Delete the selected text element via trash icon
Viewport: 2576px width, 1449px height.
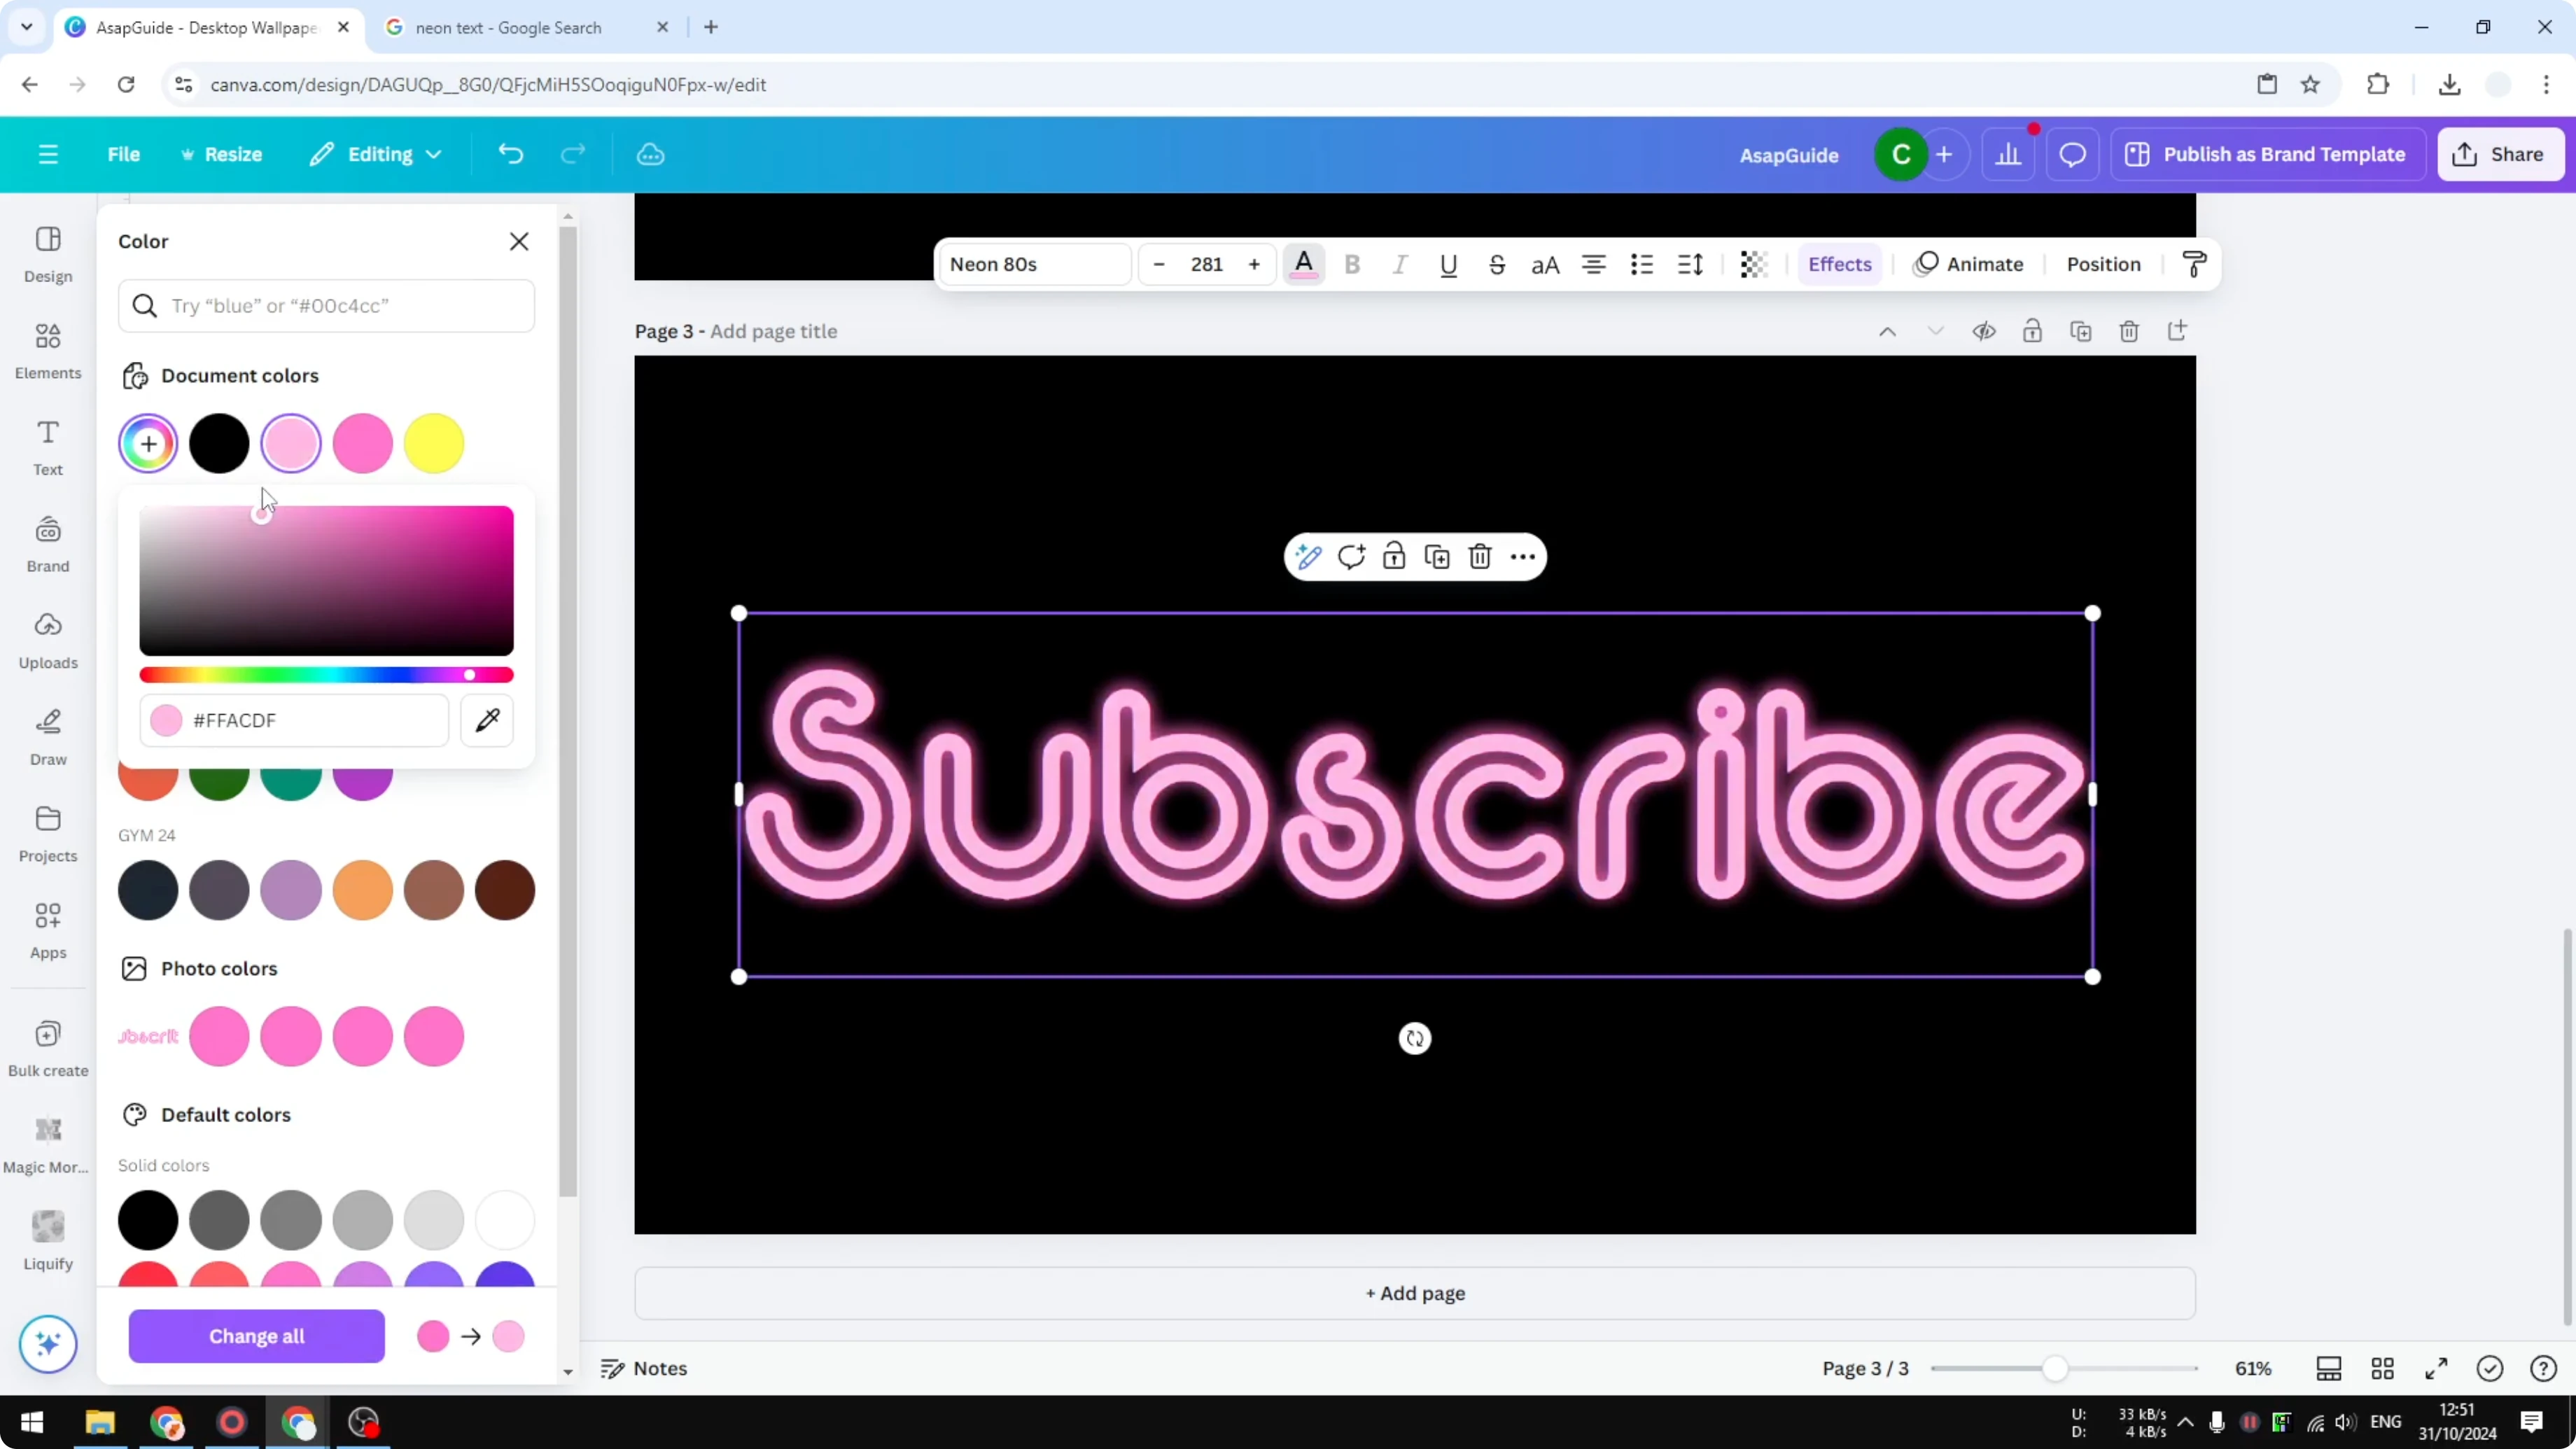[x=1480, y=557]
